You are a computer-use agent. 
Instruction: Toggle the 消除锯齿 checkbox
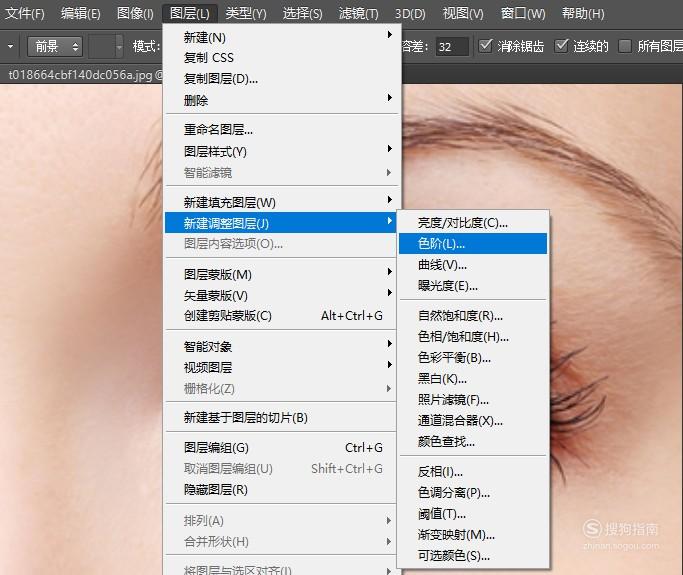pos(485,46)
